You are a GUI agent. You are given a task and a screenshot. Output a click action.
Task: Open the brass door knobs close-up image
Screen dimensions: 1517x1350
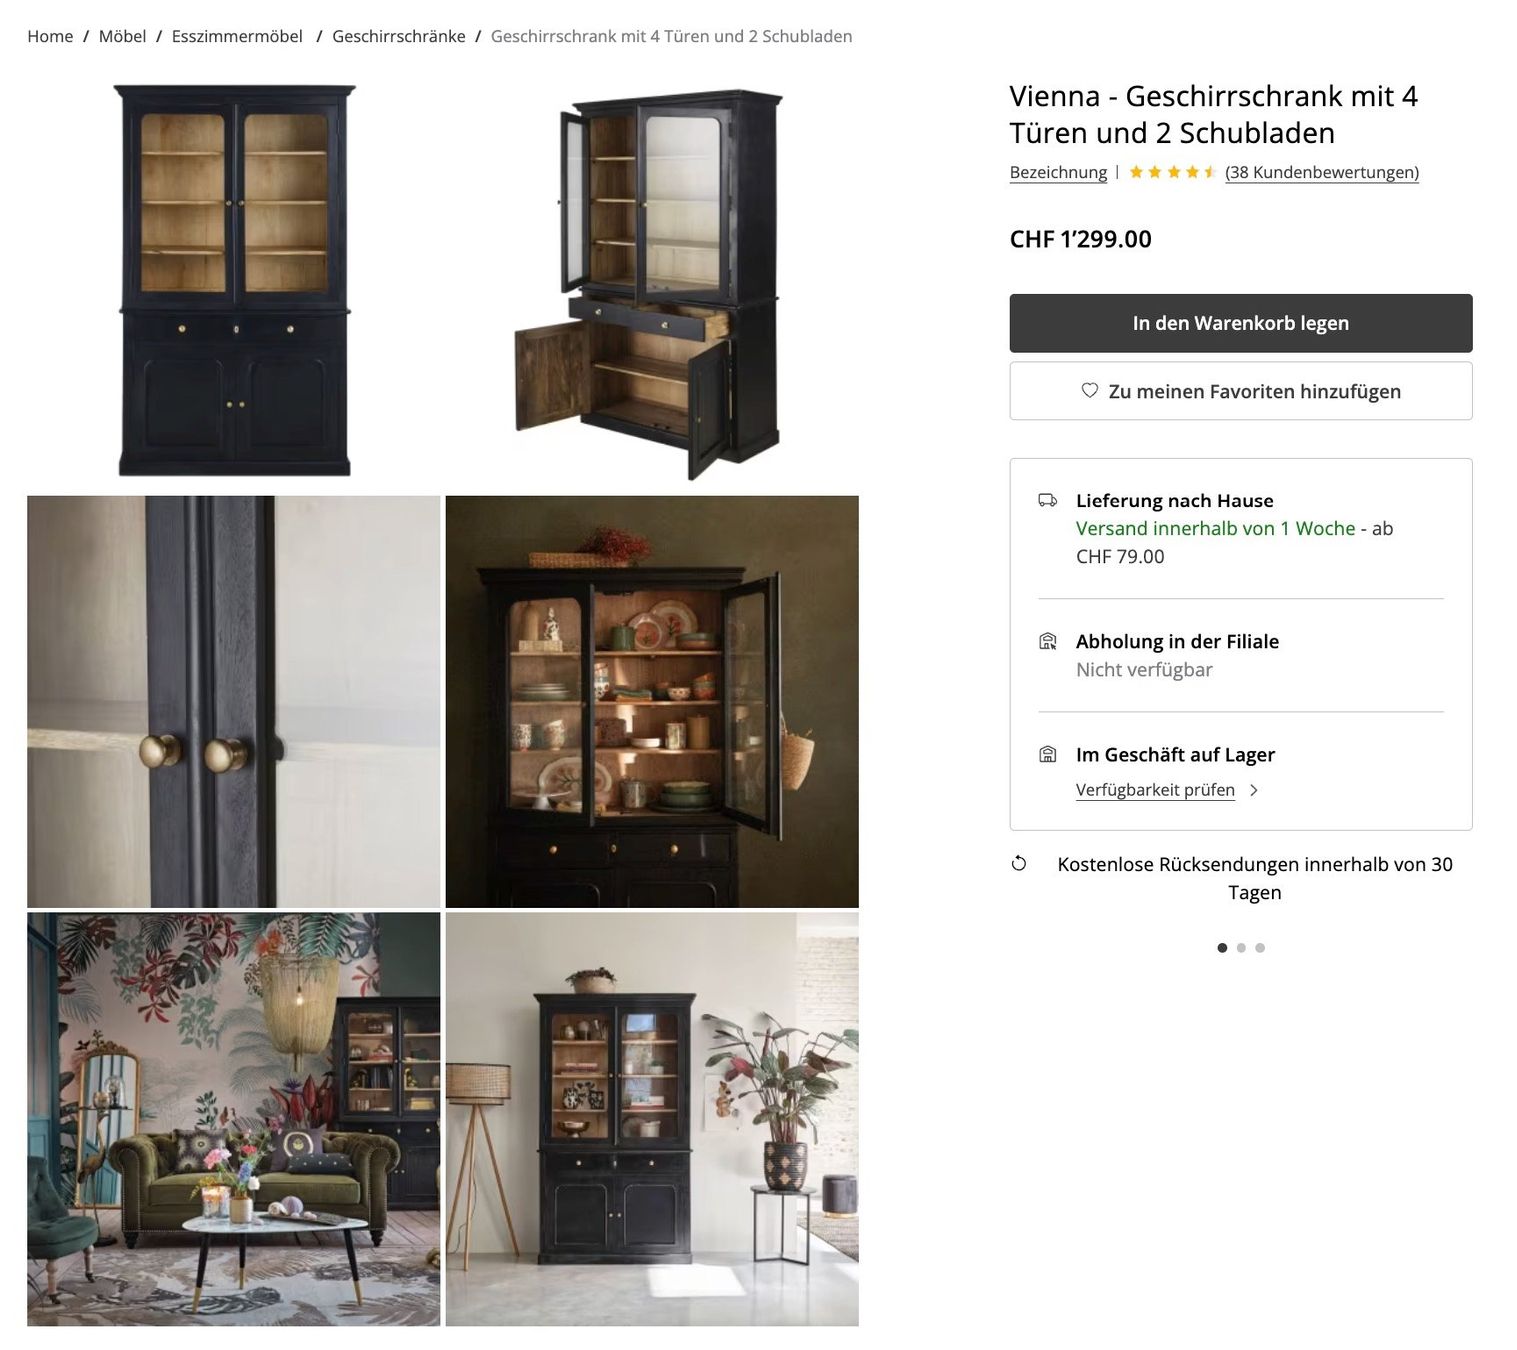(234, 702)
